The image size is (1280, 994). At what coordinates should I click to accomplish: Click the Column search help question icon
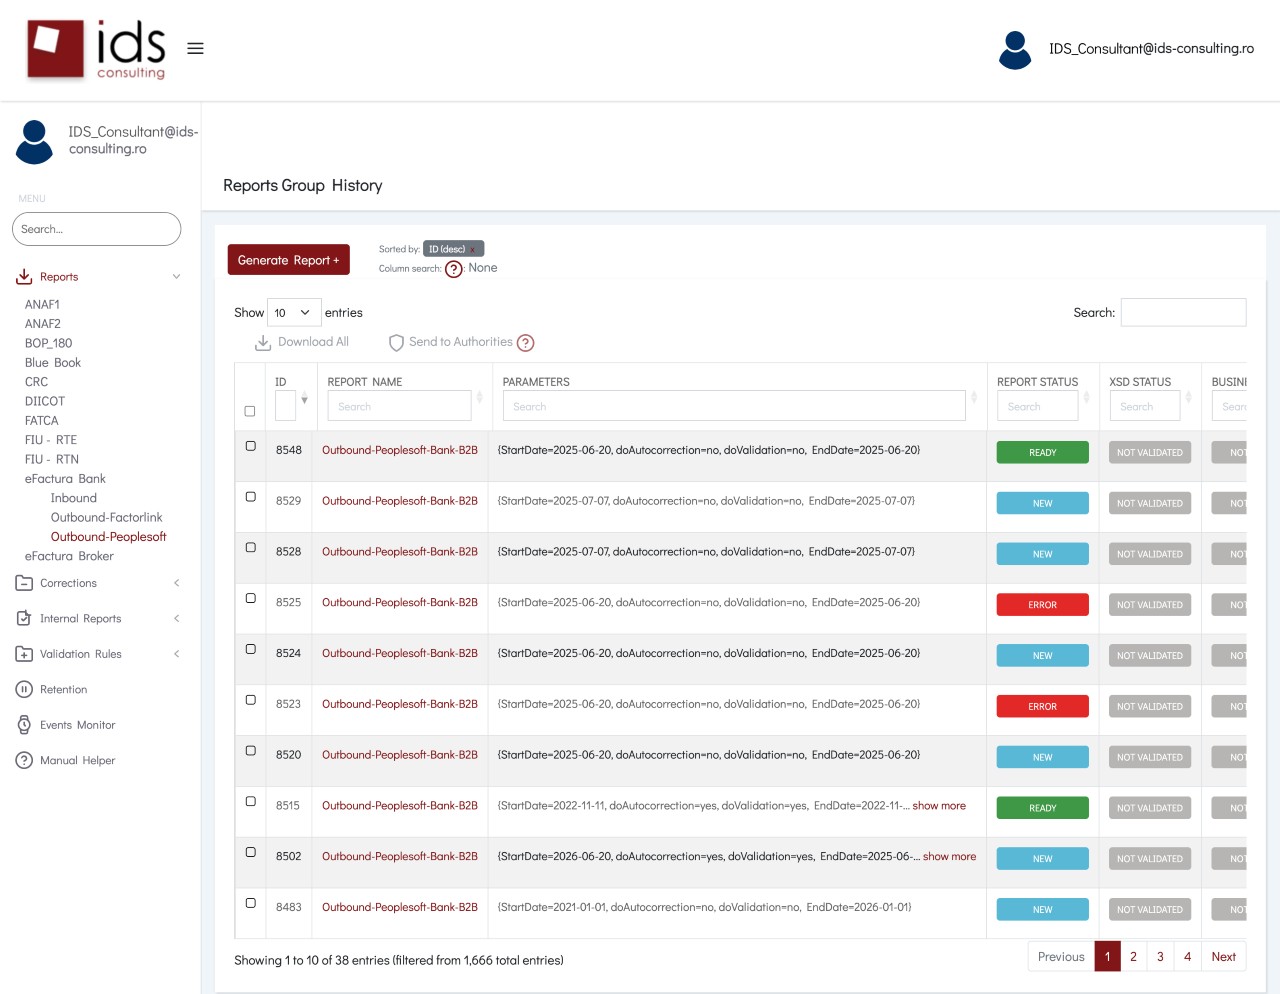click(454, 269)
